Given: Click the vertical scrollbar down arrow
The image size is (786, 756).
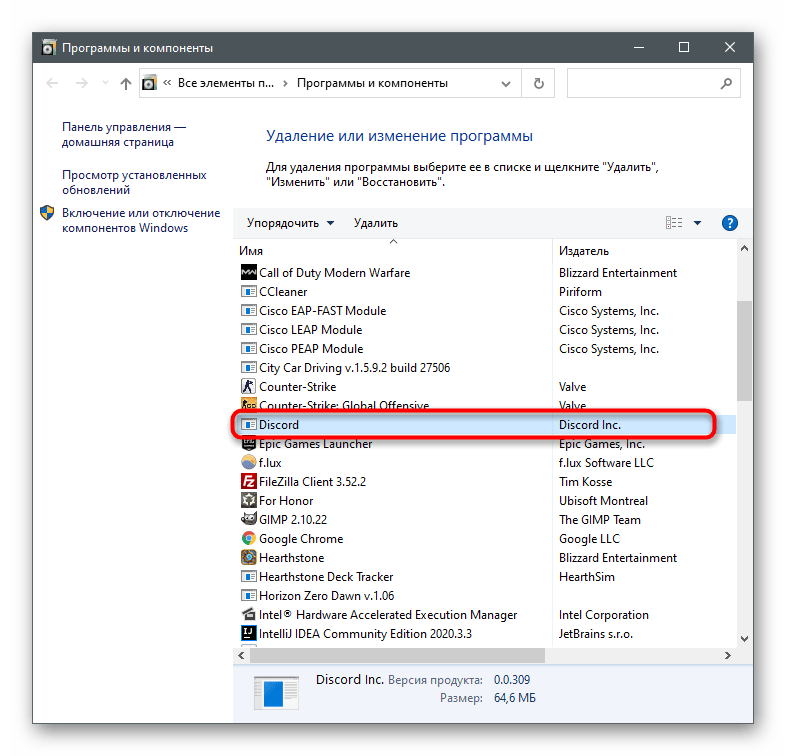Looking at the screenshot, I should (x=744, y=639).
